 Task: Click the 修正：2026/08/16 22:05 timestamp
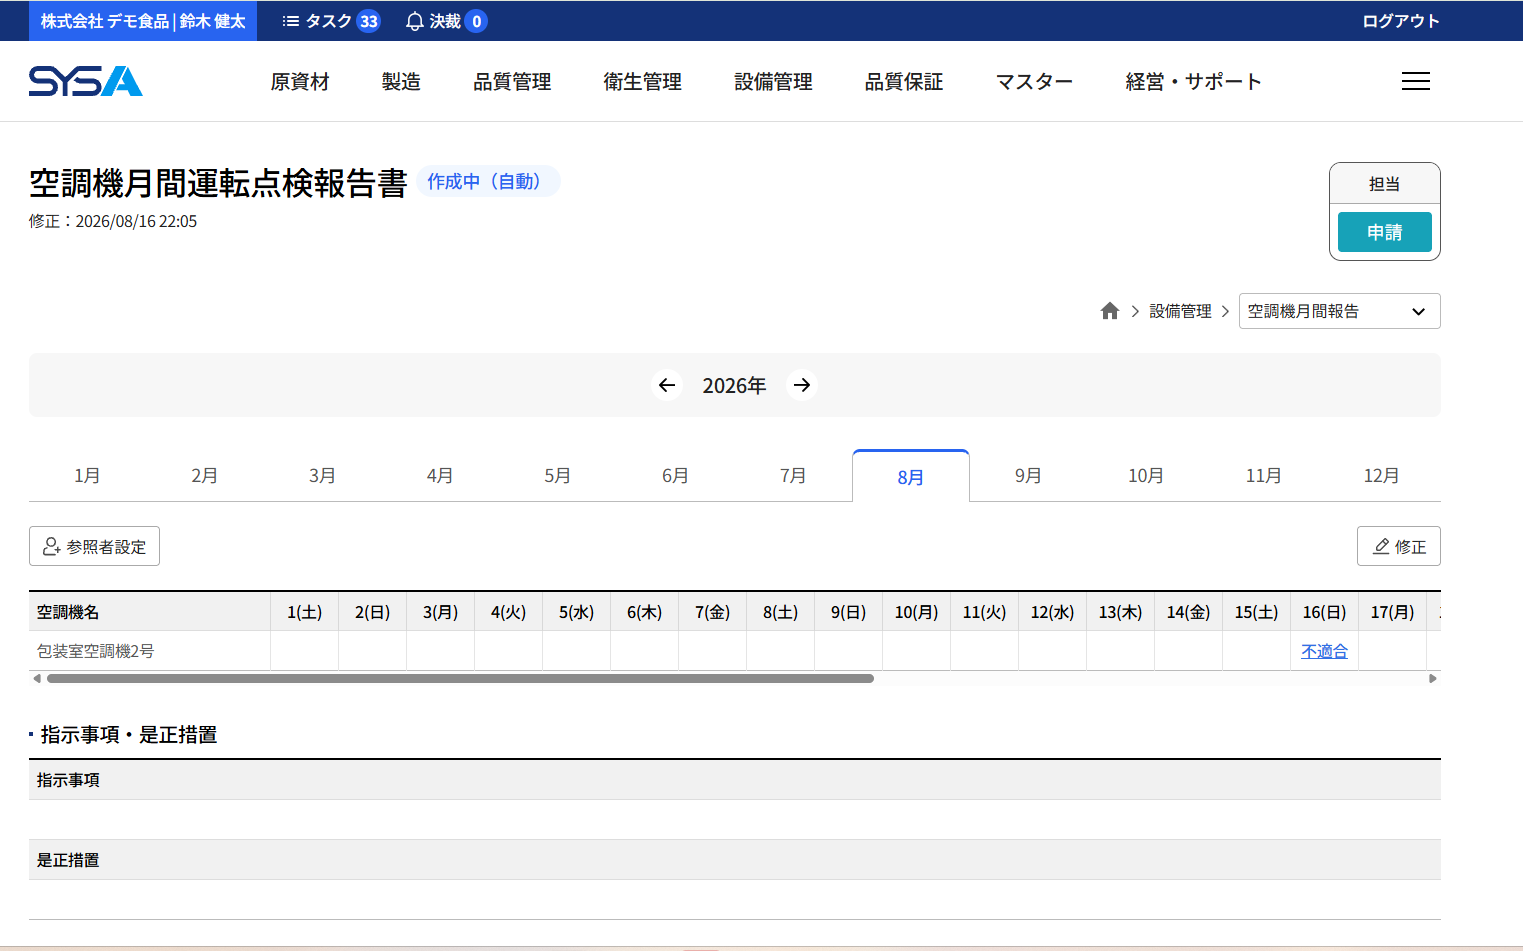coord(113,221)
